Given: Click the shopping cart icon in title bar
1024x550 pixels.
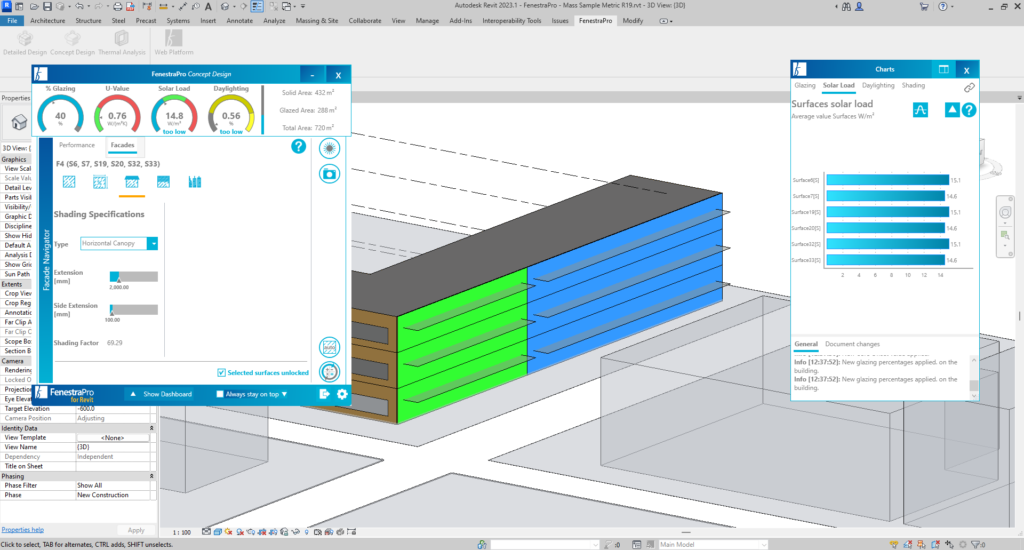Looking at the screenshot, I should pyautogui.click(x=924, y=7).
